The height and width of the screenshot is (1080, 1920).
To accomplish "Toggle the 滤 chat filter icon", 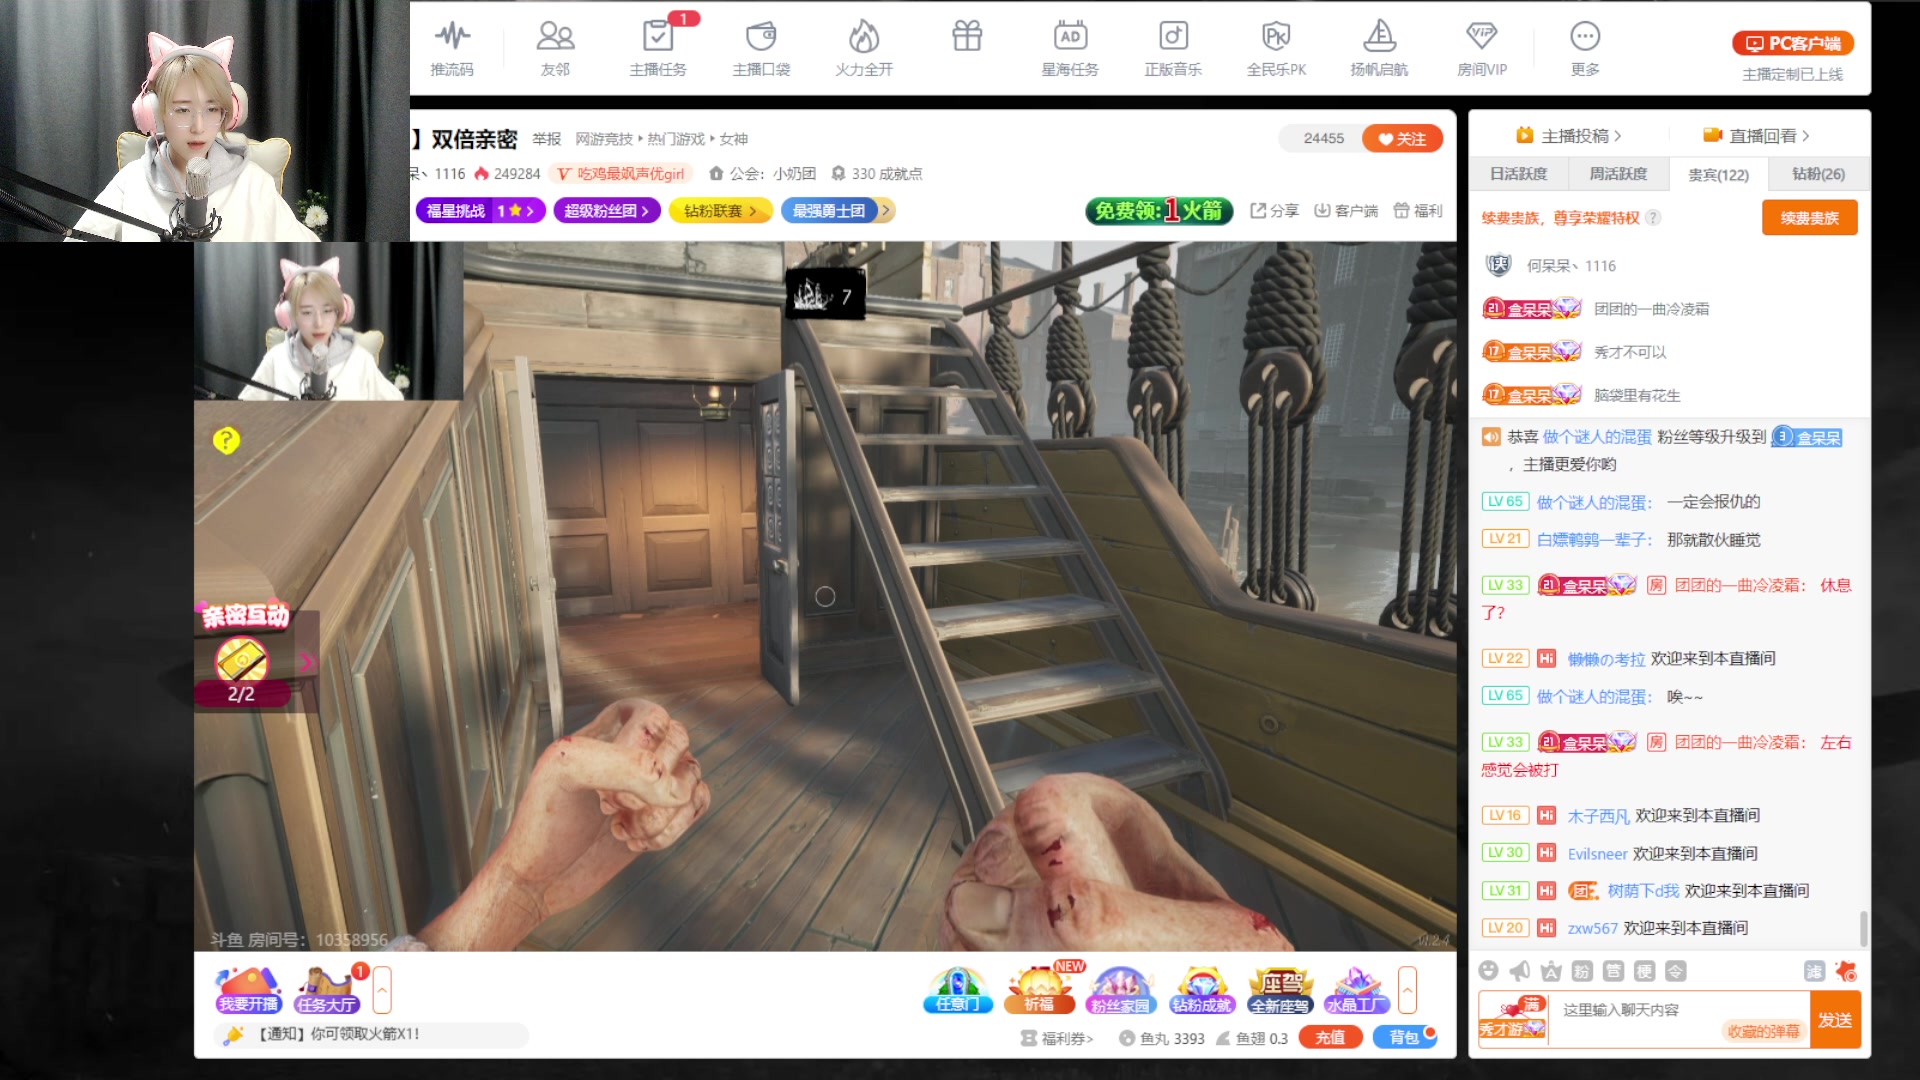I will [1814, 971].
